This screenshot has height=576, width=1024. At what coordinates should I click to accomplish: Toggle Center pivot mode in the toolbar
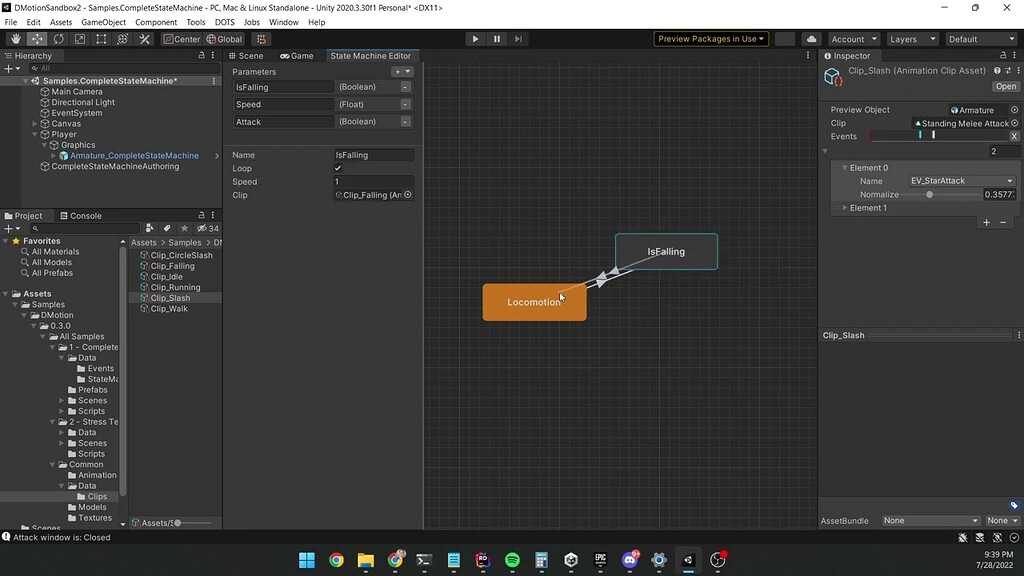point(183,38)
